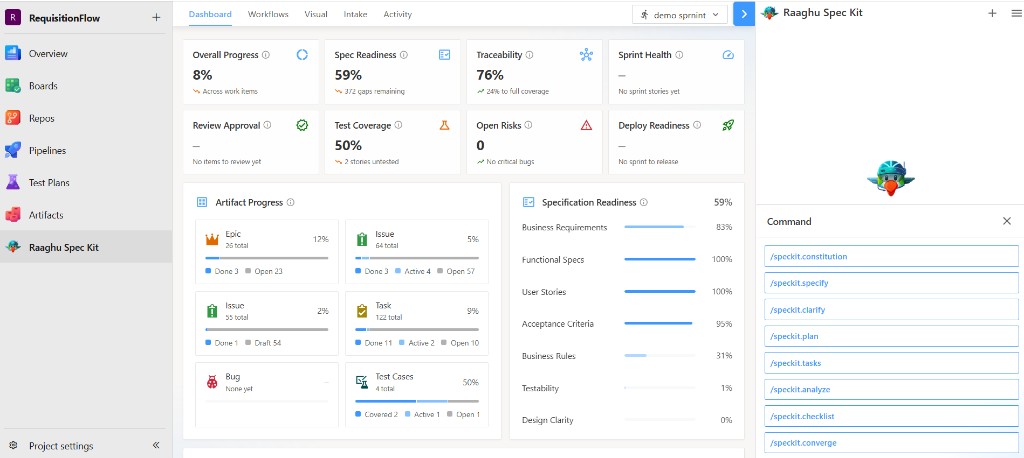Click the Review Approval check badge
The image size is (1024, 458).
click(302, 125)
